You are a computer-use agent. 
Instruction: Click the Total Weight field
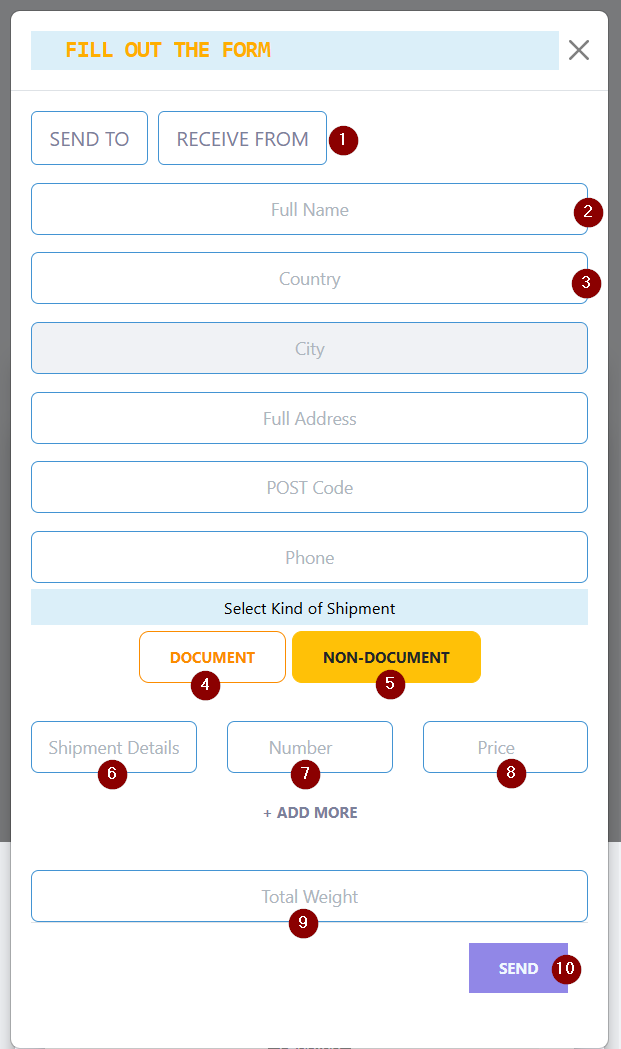pyautogui.click(x=309, y=896)
